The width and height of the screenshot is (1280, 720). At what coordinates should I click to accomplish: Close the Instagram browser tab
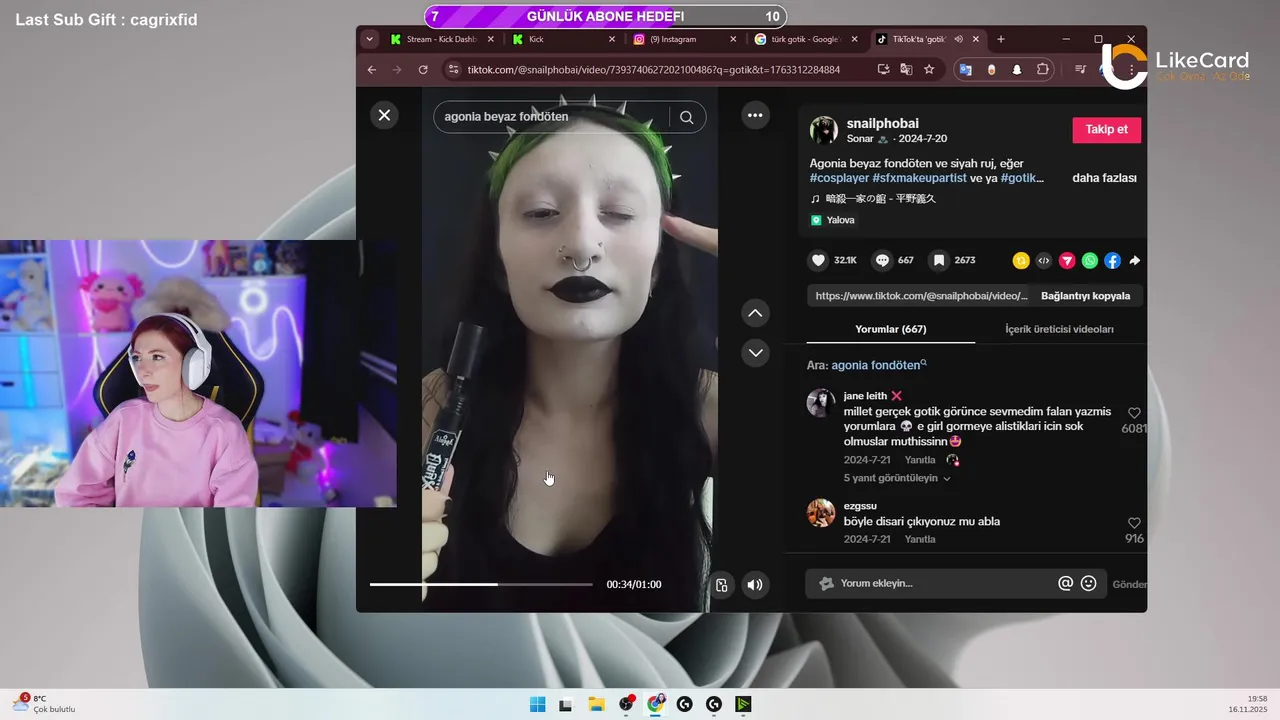pyautogui.click(x=733, y=39)
